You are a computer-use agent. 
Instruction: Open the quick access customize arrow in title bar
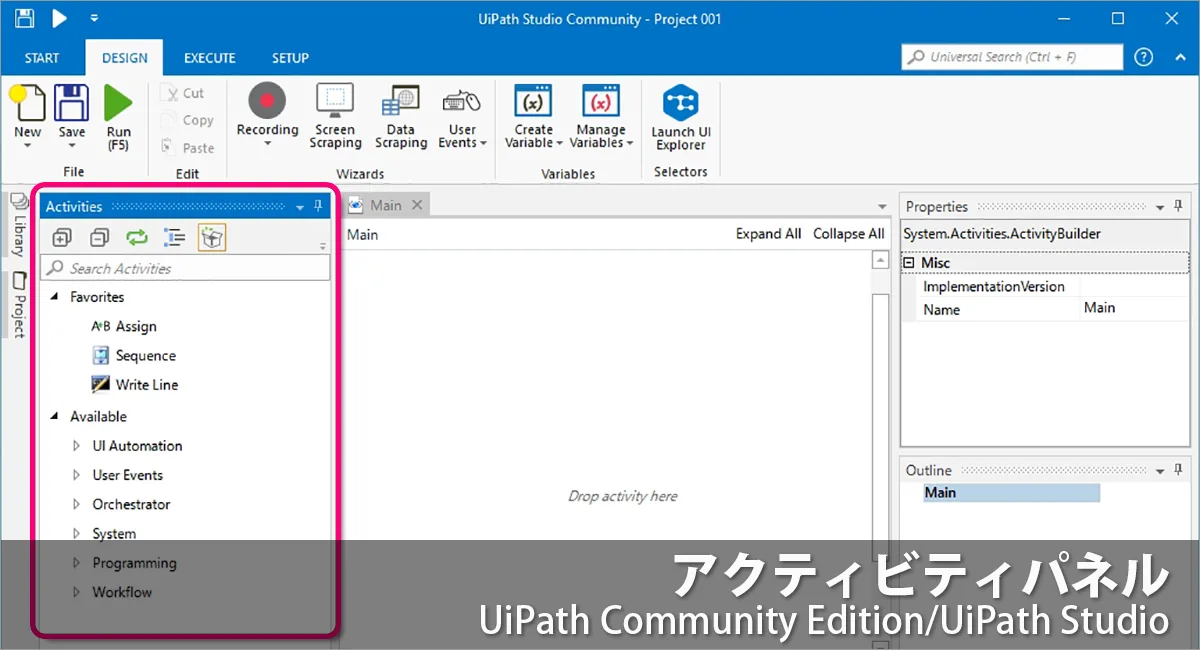(x=94, y=18)
